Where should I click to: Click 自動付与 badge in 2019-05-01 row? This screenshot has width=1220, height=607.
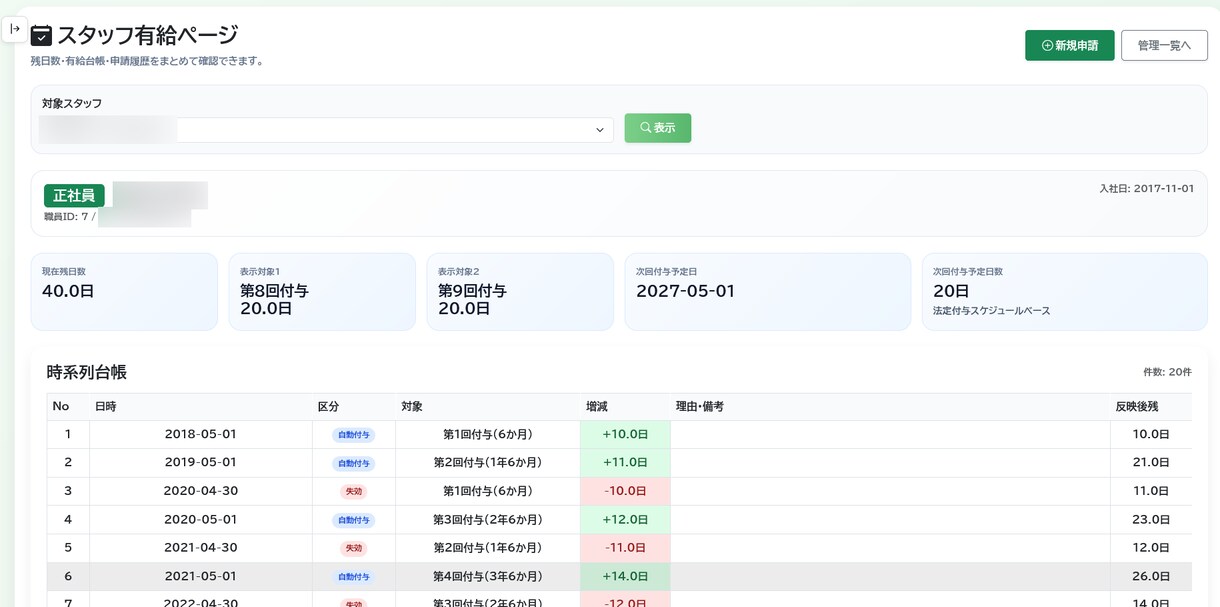pos(354,463)
